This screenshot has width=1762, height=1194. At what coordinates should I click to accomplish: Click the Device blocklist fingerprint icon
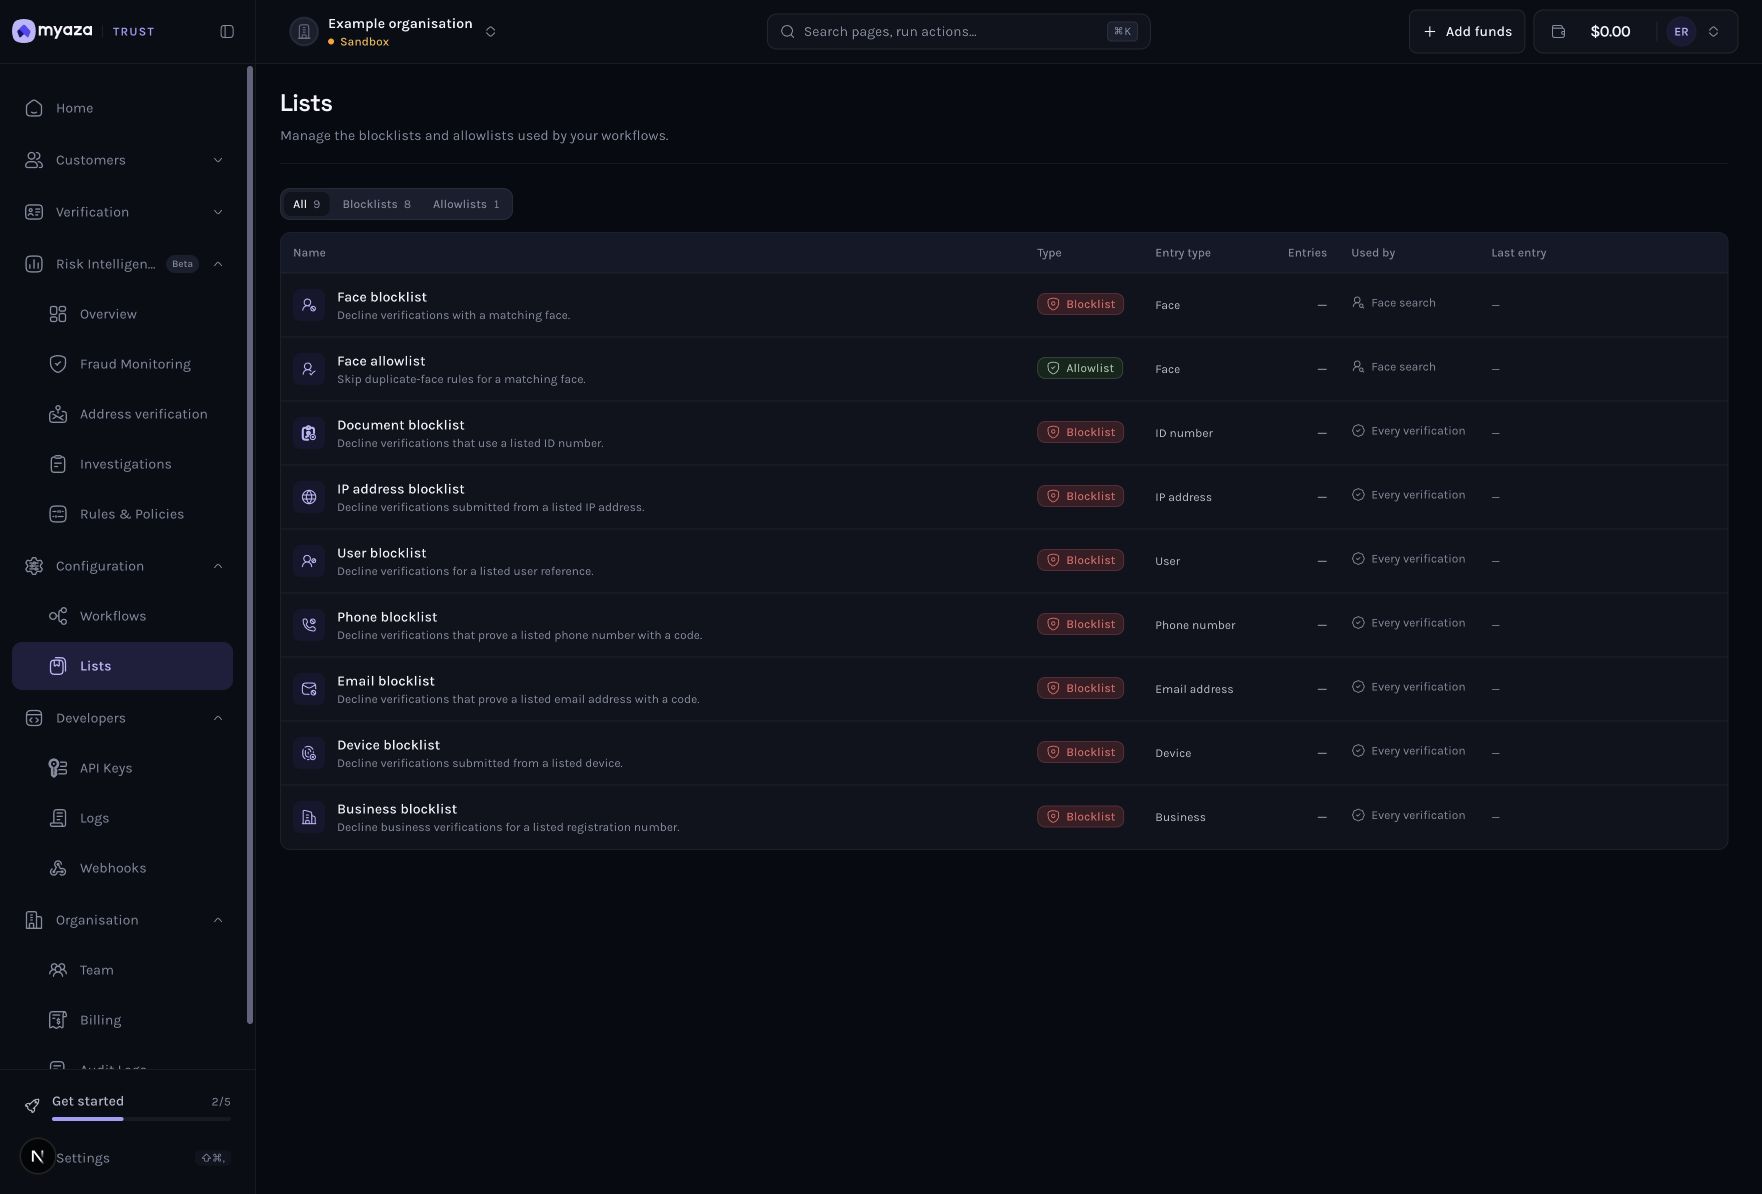[x=309, y=753]
